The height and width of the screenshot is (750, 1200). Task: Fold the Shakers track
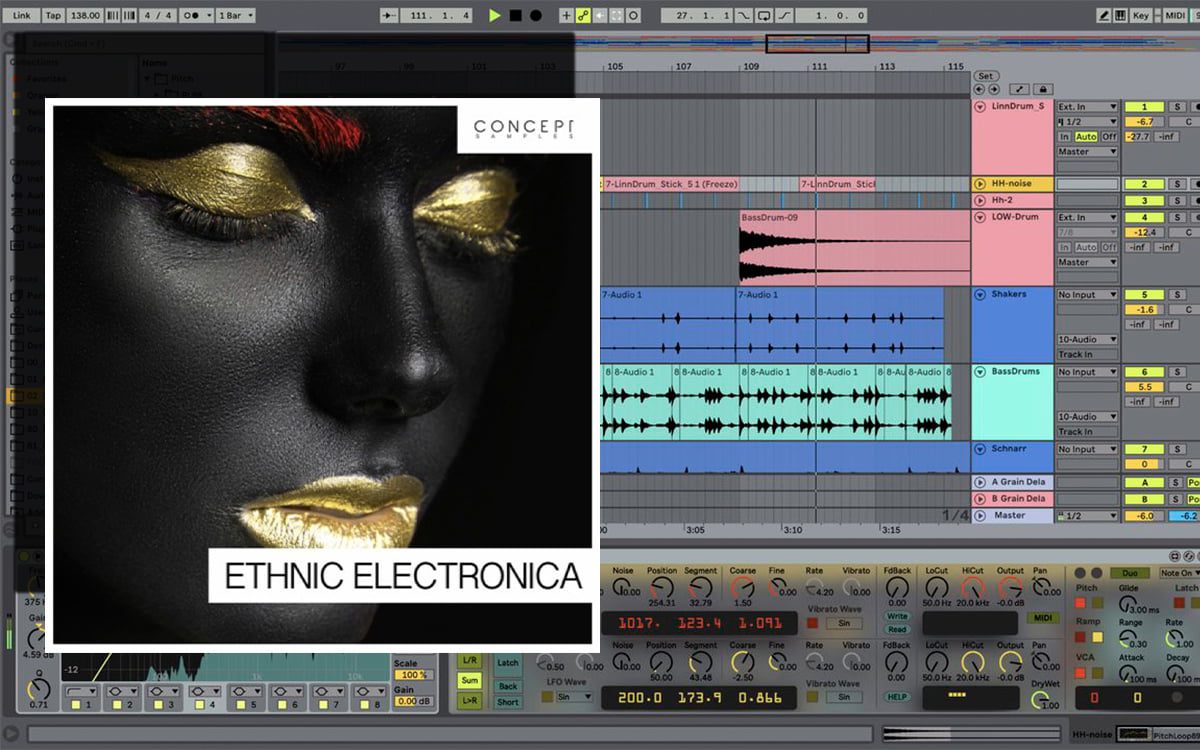click(980, 295)
